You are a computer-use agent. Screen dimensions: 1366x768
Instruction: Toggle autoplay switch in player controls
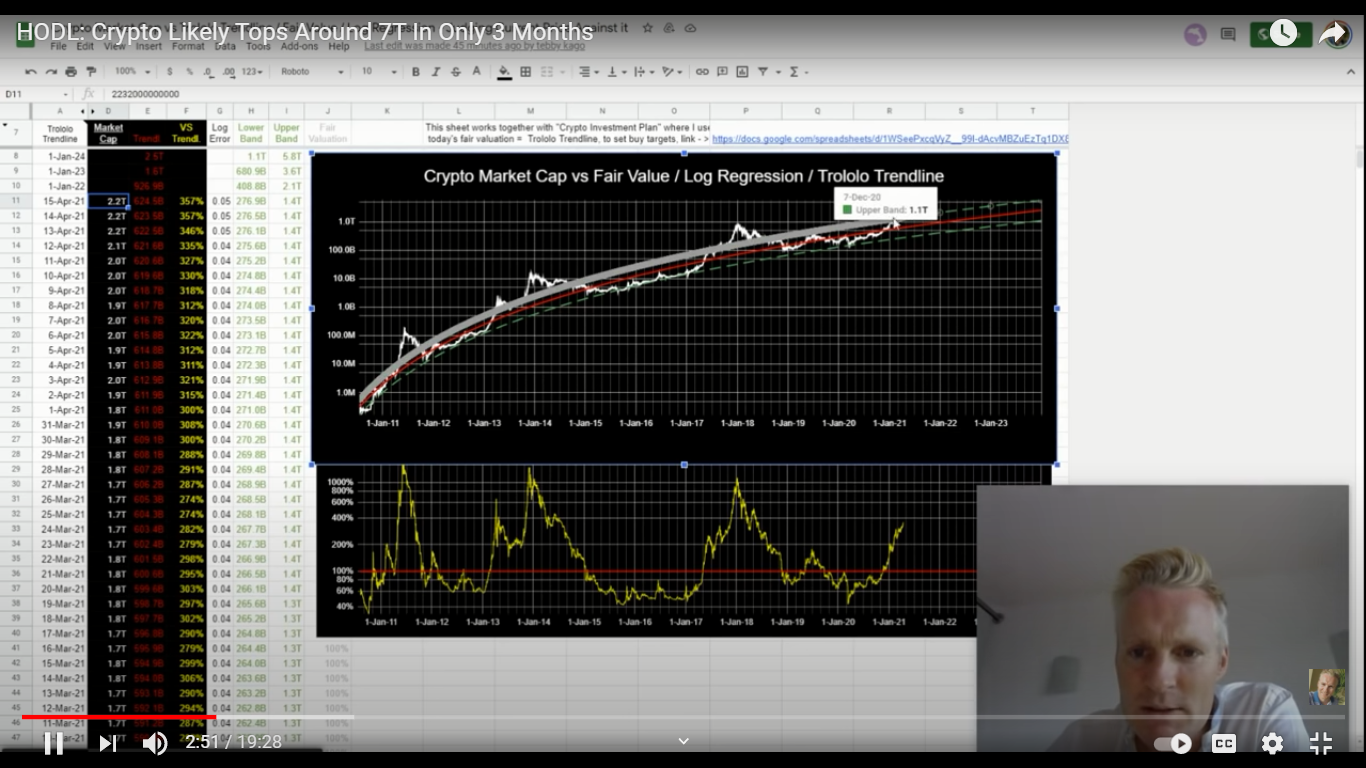[1173, 743]
